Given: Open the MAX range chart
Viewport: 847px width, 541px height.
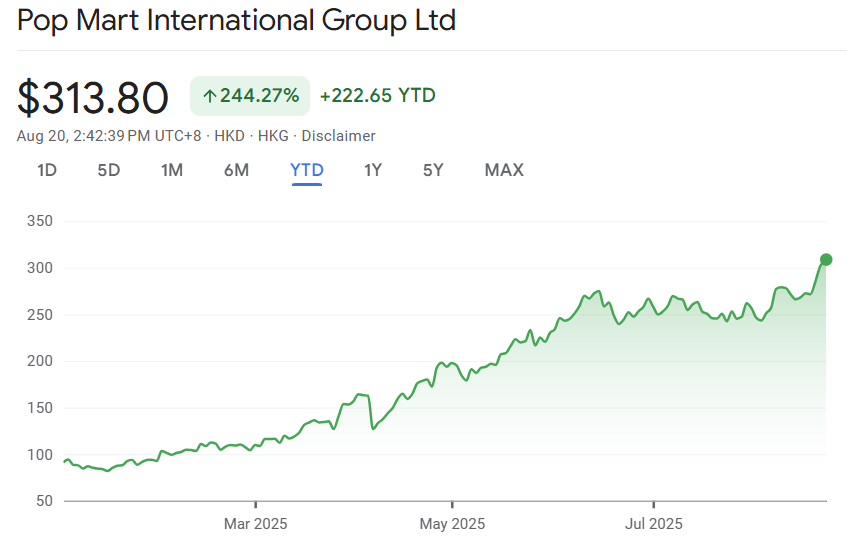Looking at the screenshot, I should click(x=504, y=170).
